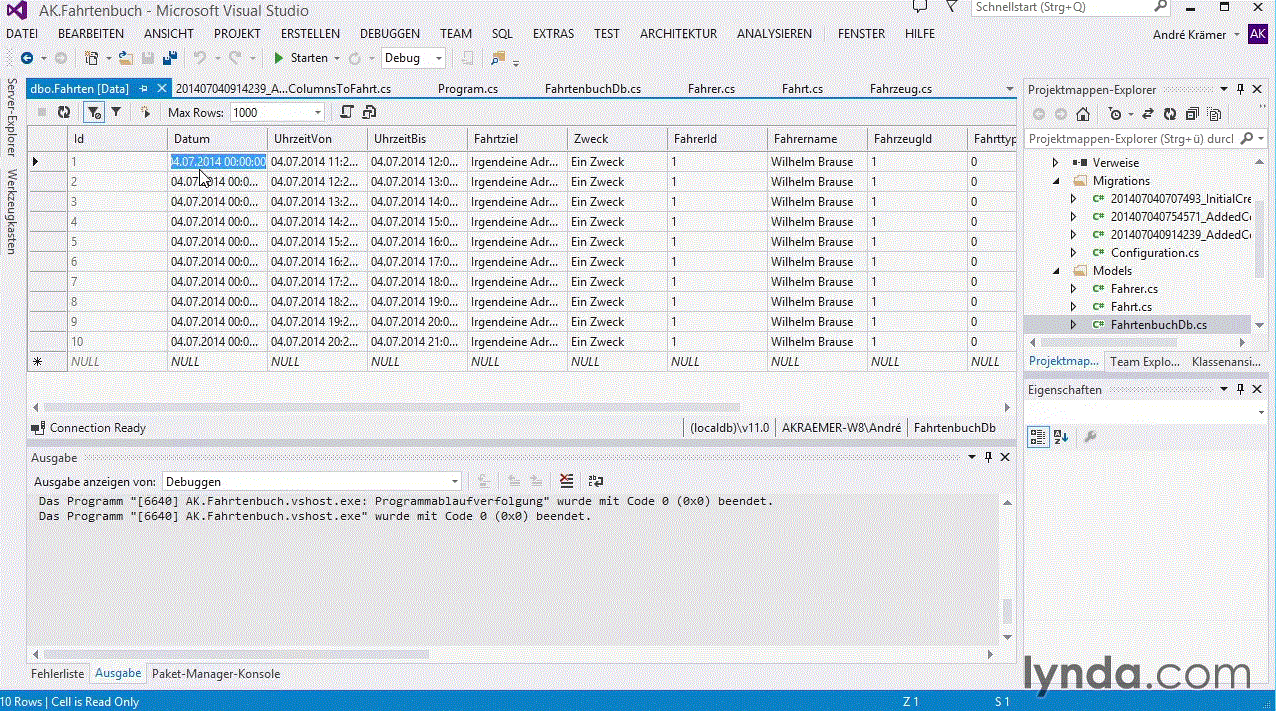Open the EXTRAS menu
The image size is (1276, 711).
point(553,33)
